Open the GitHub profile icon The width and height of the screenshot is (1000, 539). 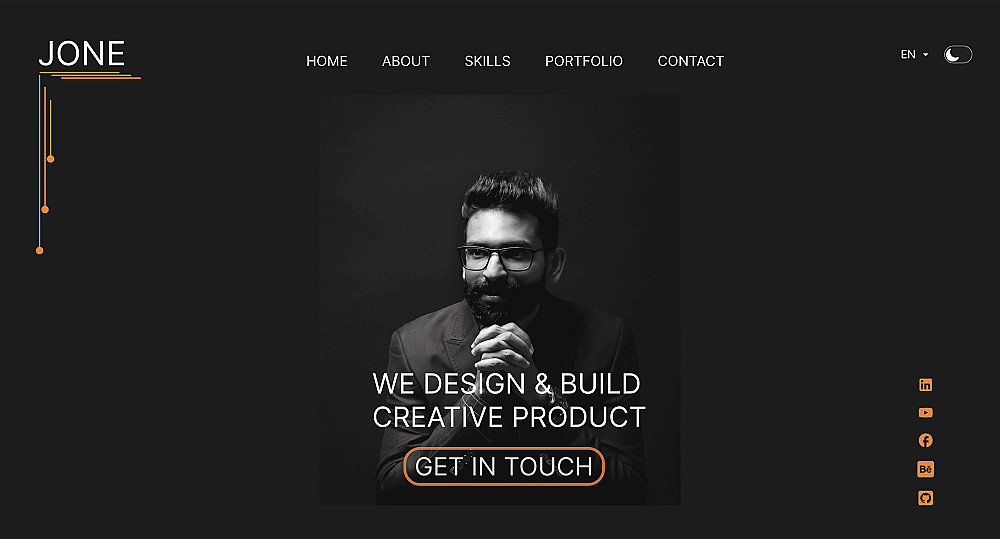(925, 498)
